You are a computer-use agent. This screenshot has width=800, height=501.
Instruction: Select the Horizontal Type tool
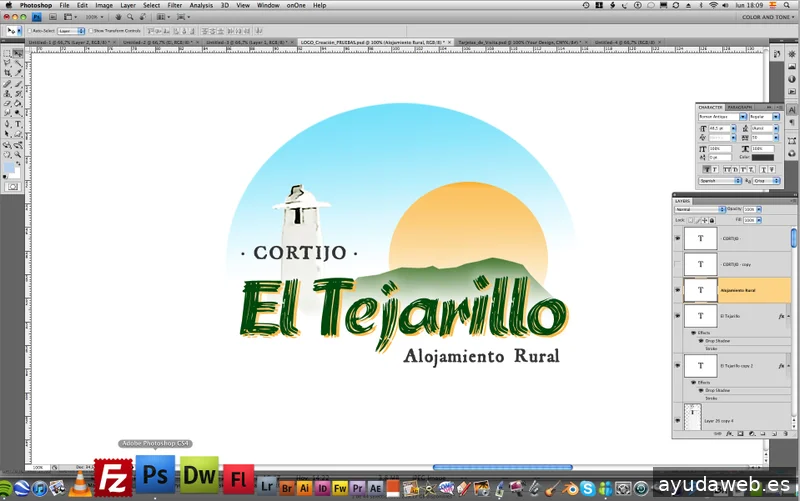18,124
